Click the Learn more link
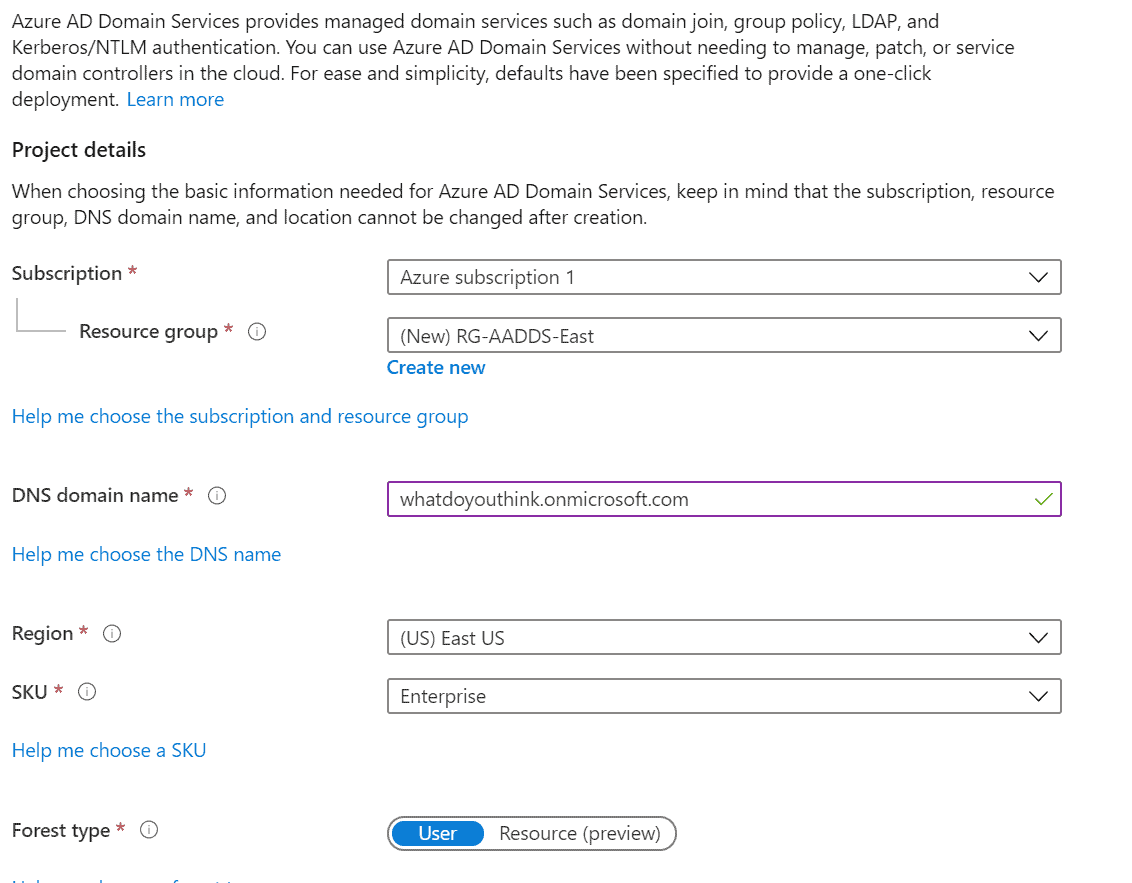 tap(175, 99)
